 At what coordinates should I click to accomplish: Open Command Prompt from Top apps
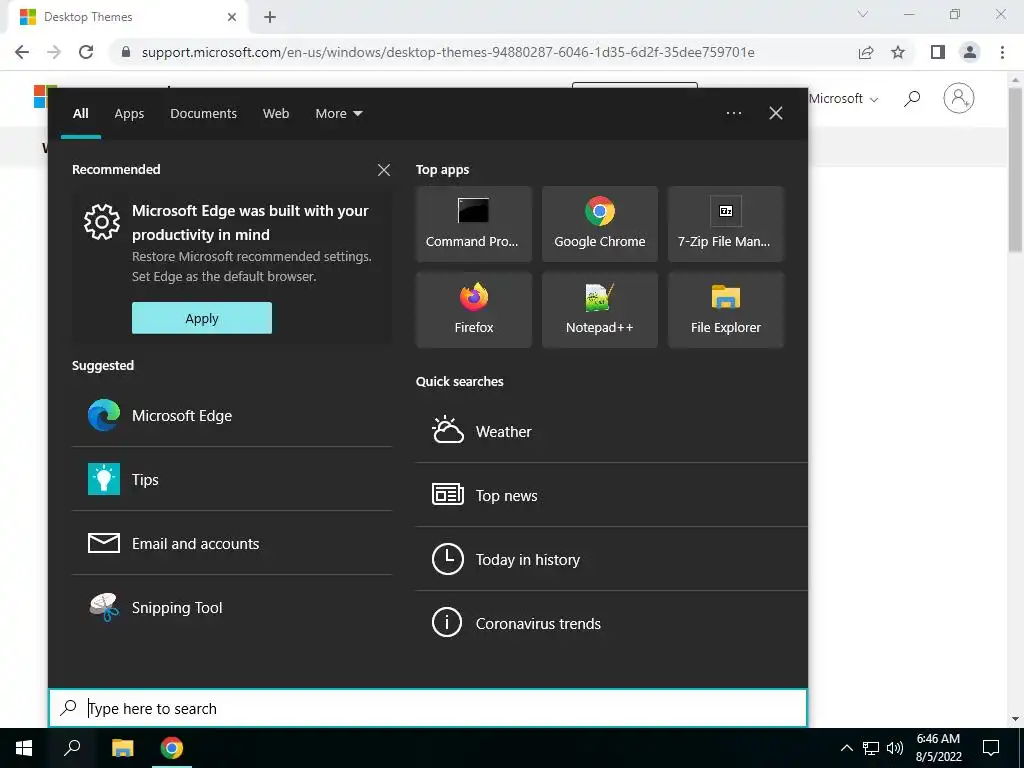pyautogui.click(x=473, y=224)
